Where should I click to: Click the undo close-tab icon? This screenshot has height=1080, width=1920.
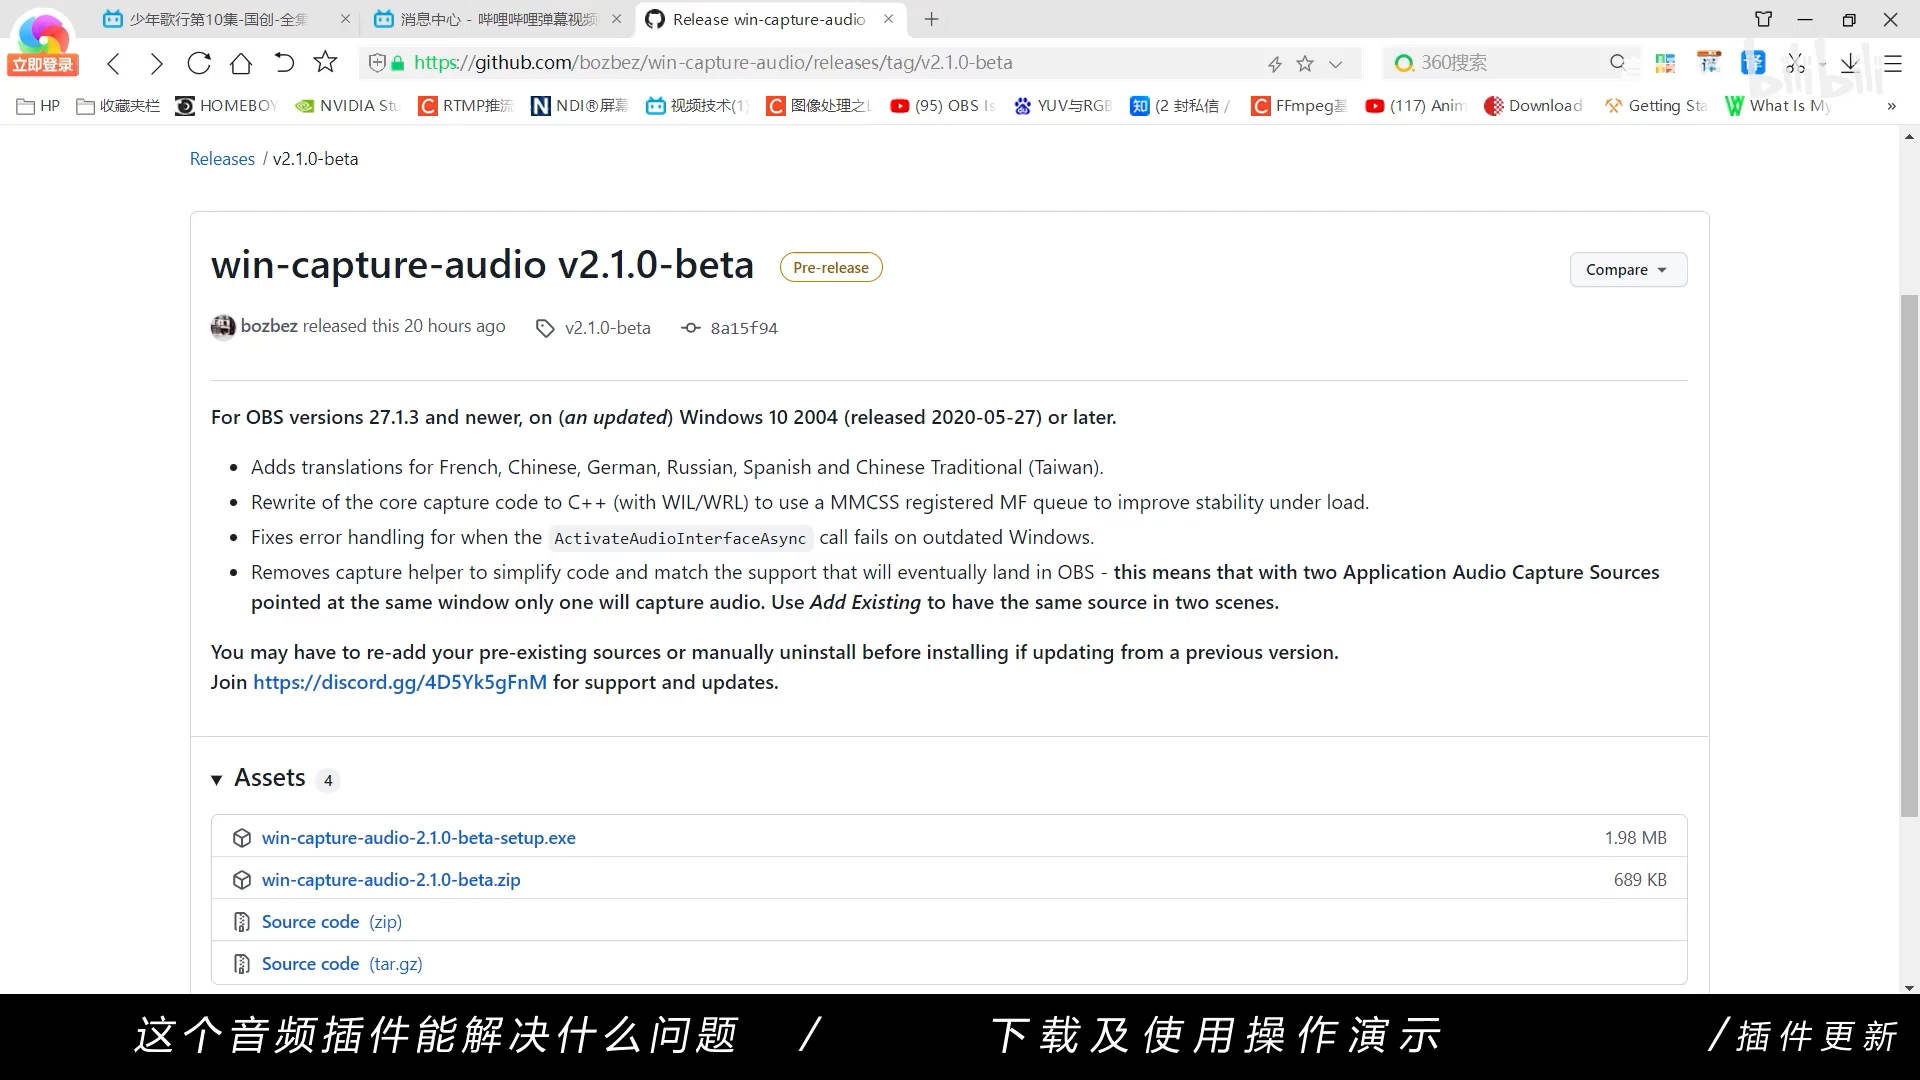coord(284,63)
